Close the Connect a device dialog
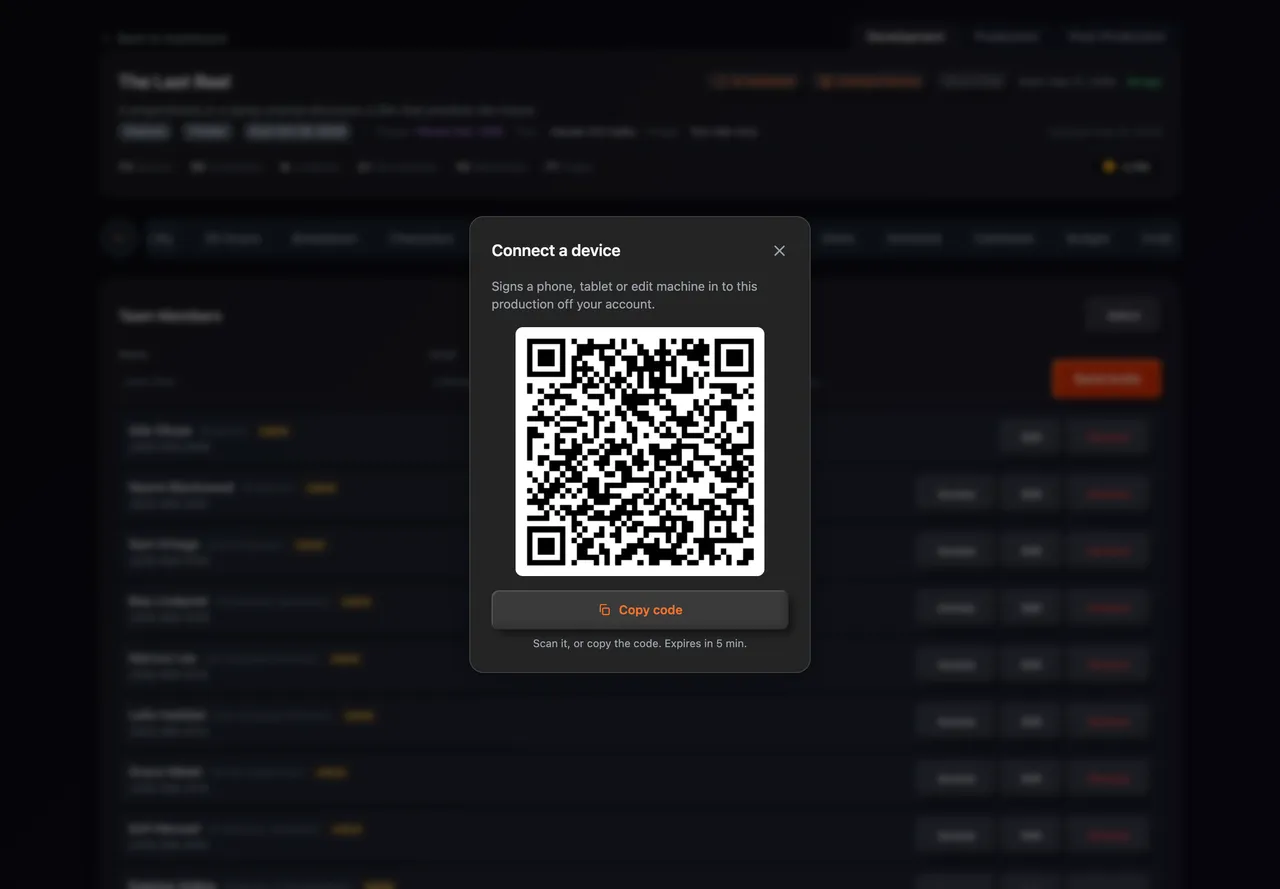This screenshot has width=1280, height=889. click(779, 251)
